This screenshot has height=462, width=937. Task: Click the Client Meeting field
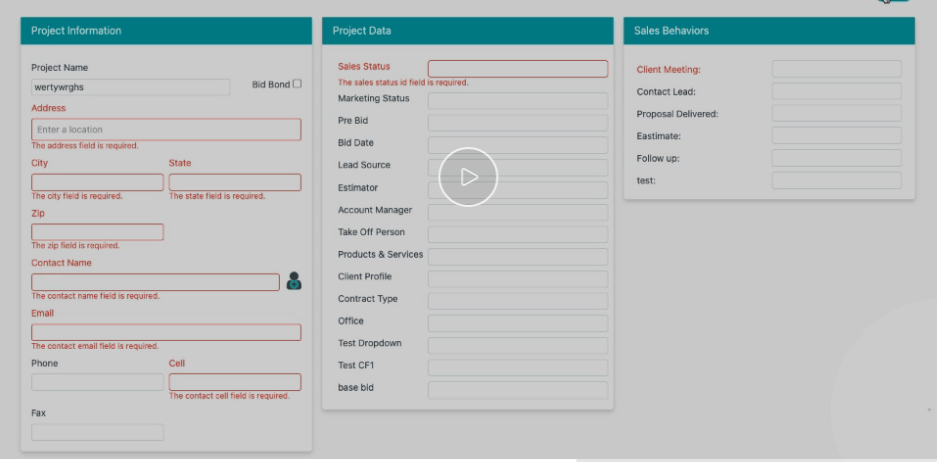point(837,69)
